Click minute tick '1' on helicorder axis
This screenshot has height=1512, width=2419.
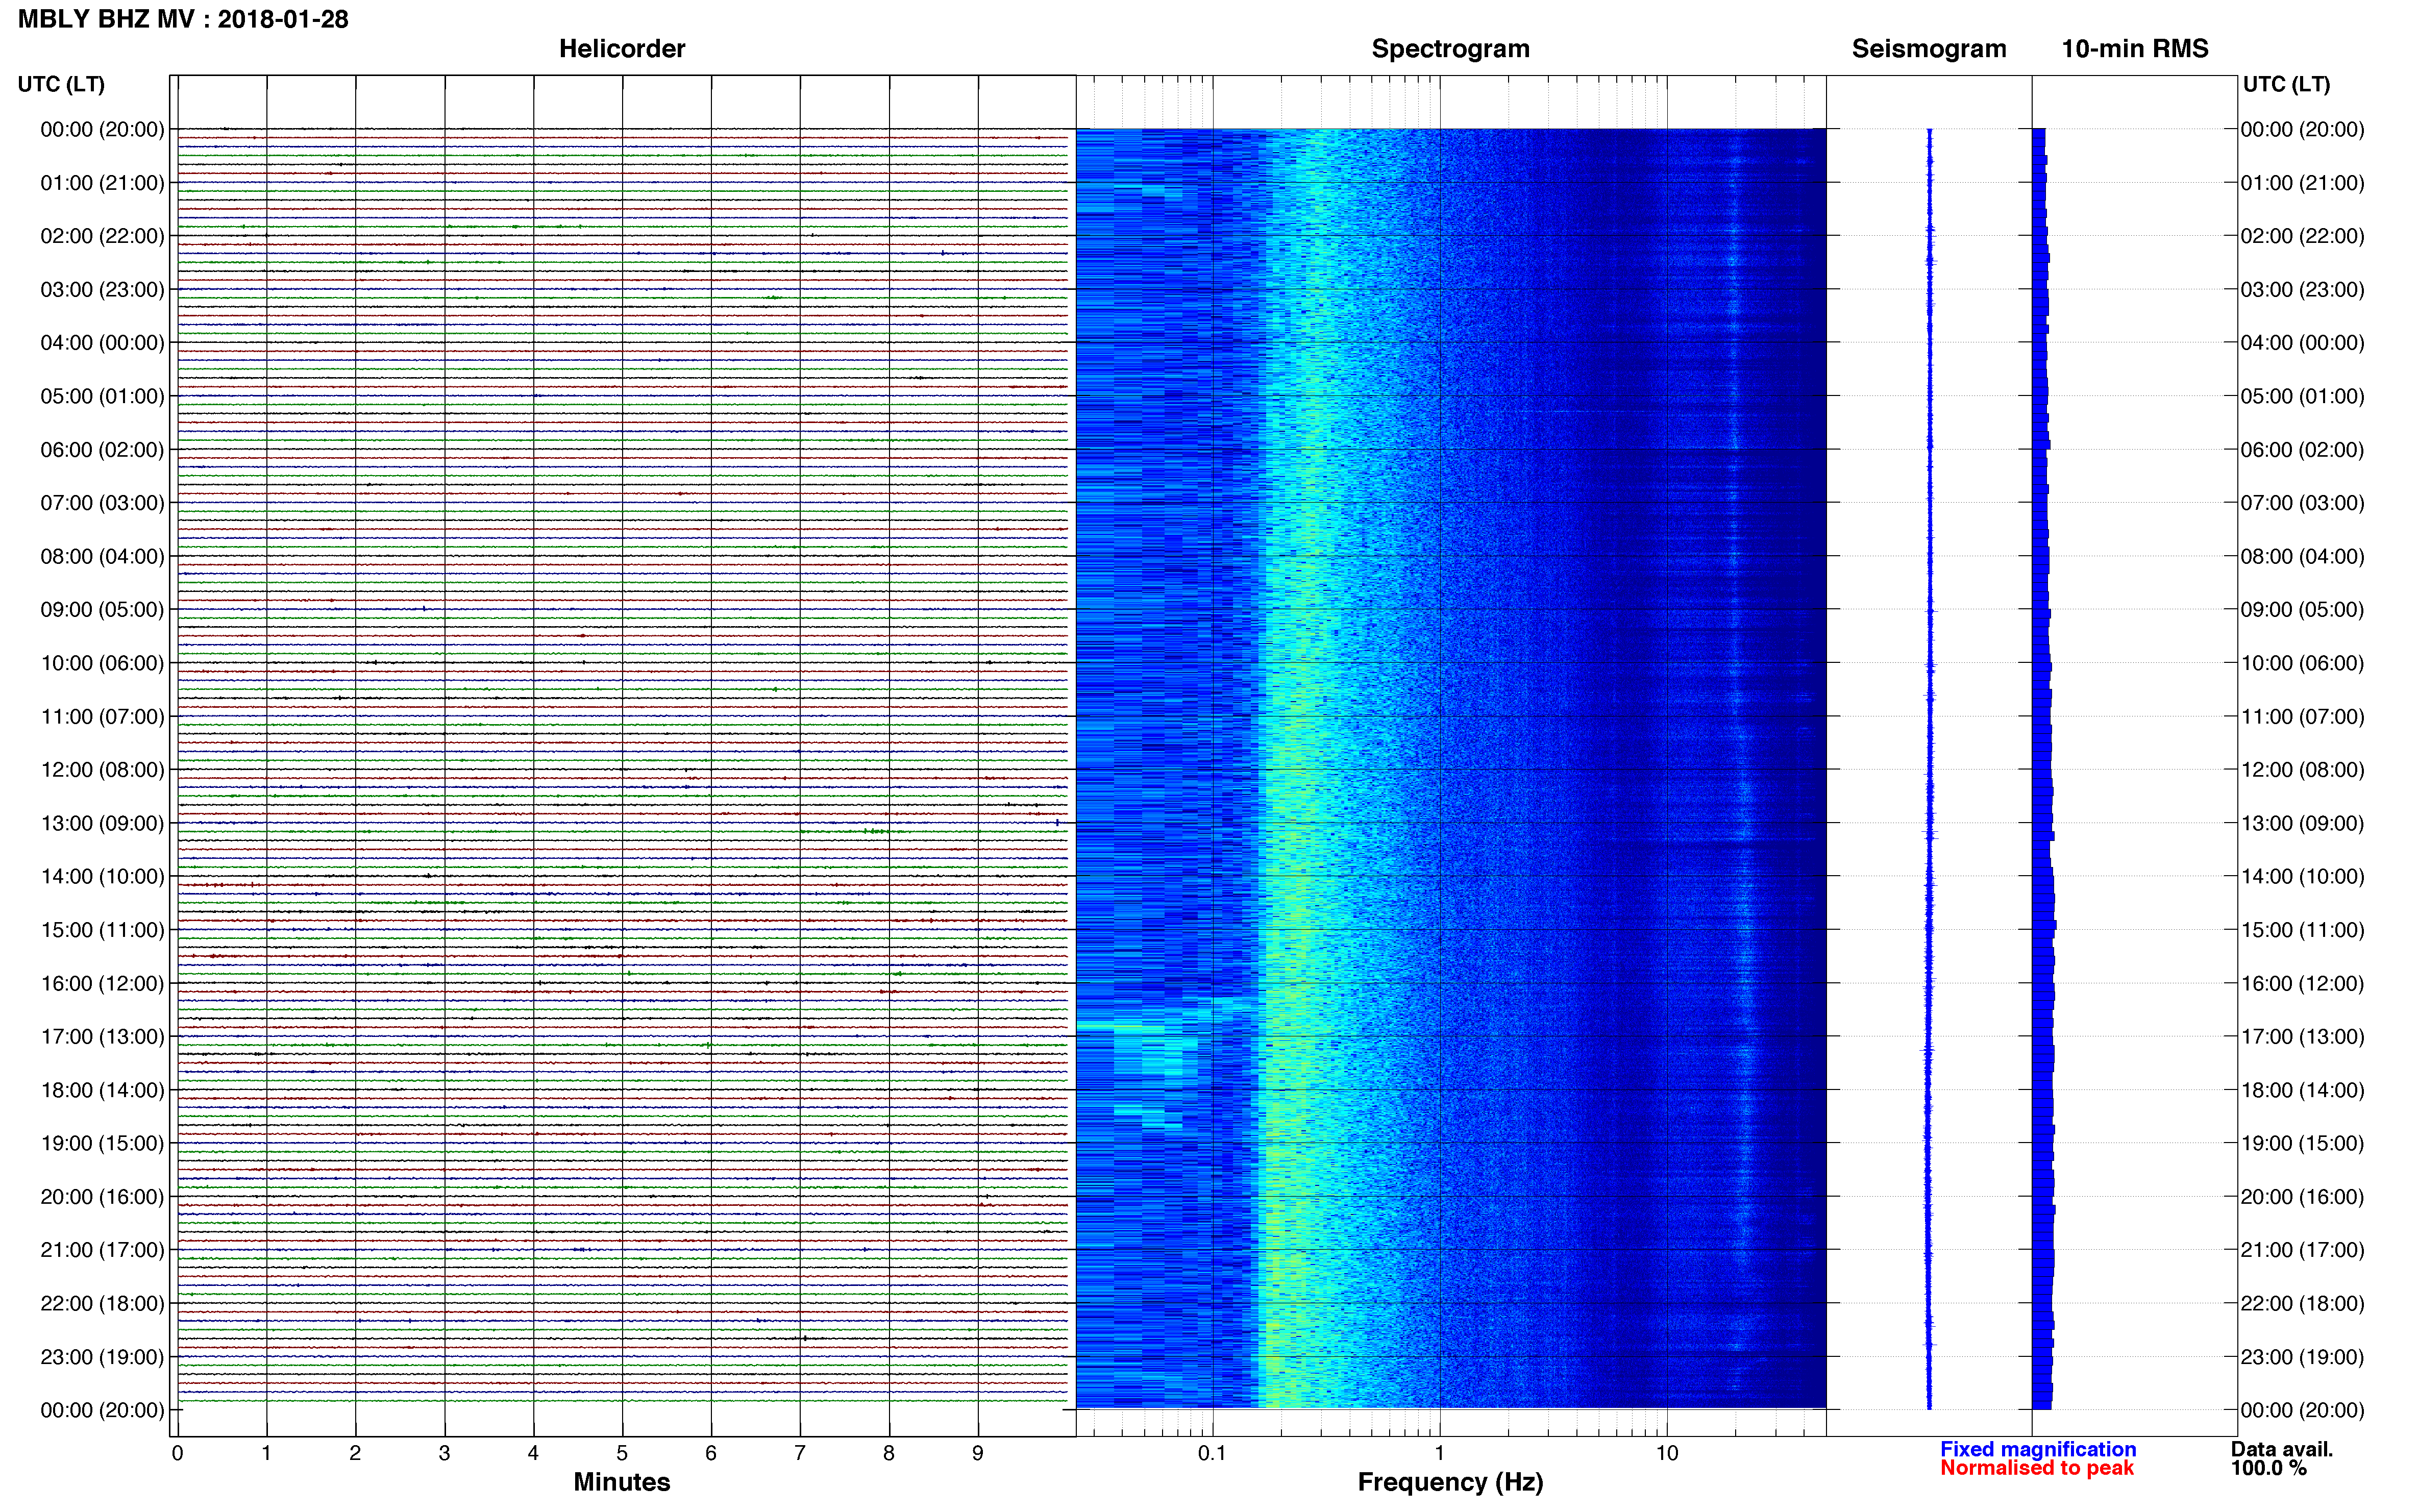[266, 1453]
